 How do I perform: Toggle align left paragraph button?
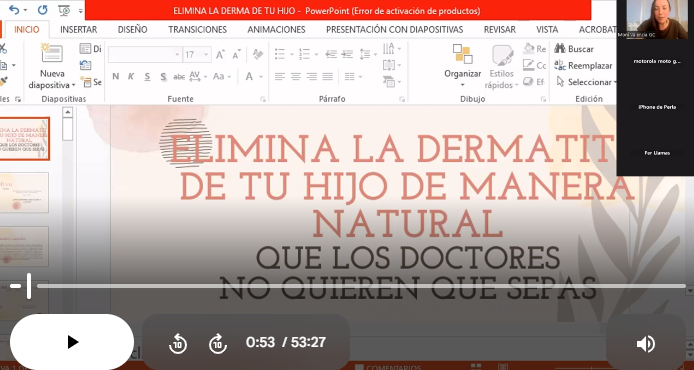point(280,77)
